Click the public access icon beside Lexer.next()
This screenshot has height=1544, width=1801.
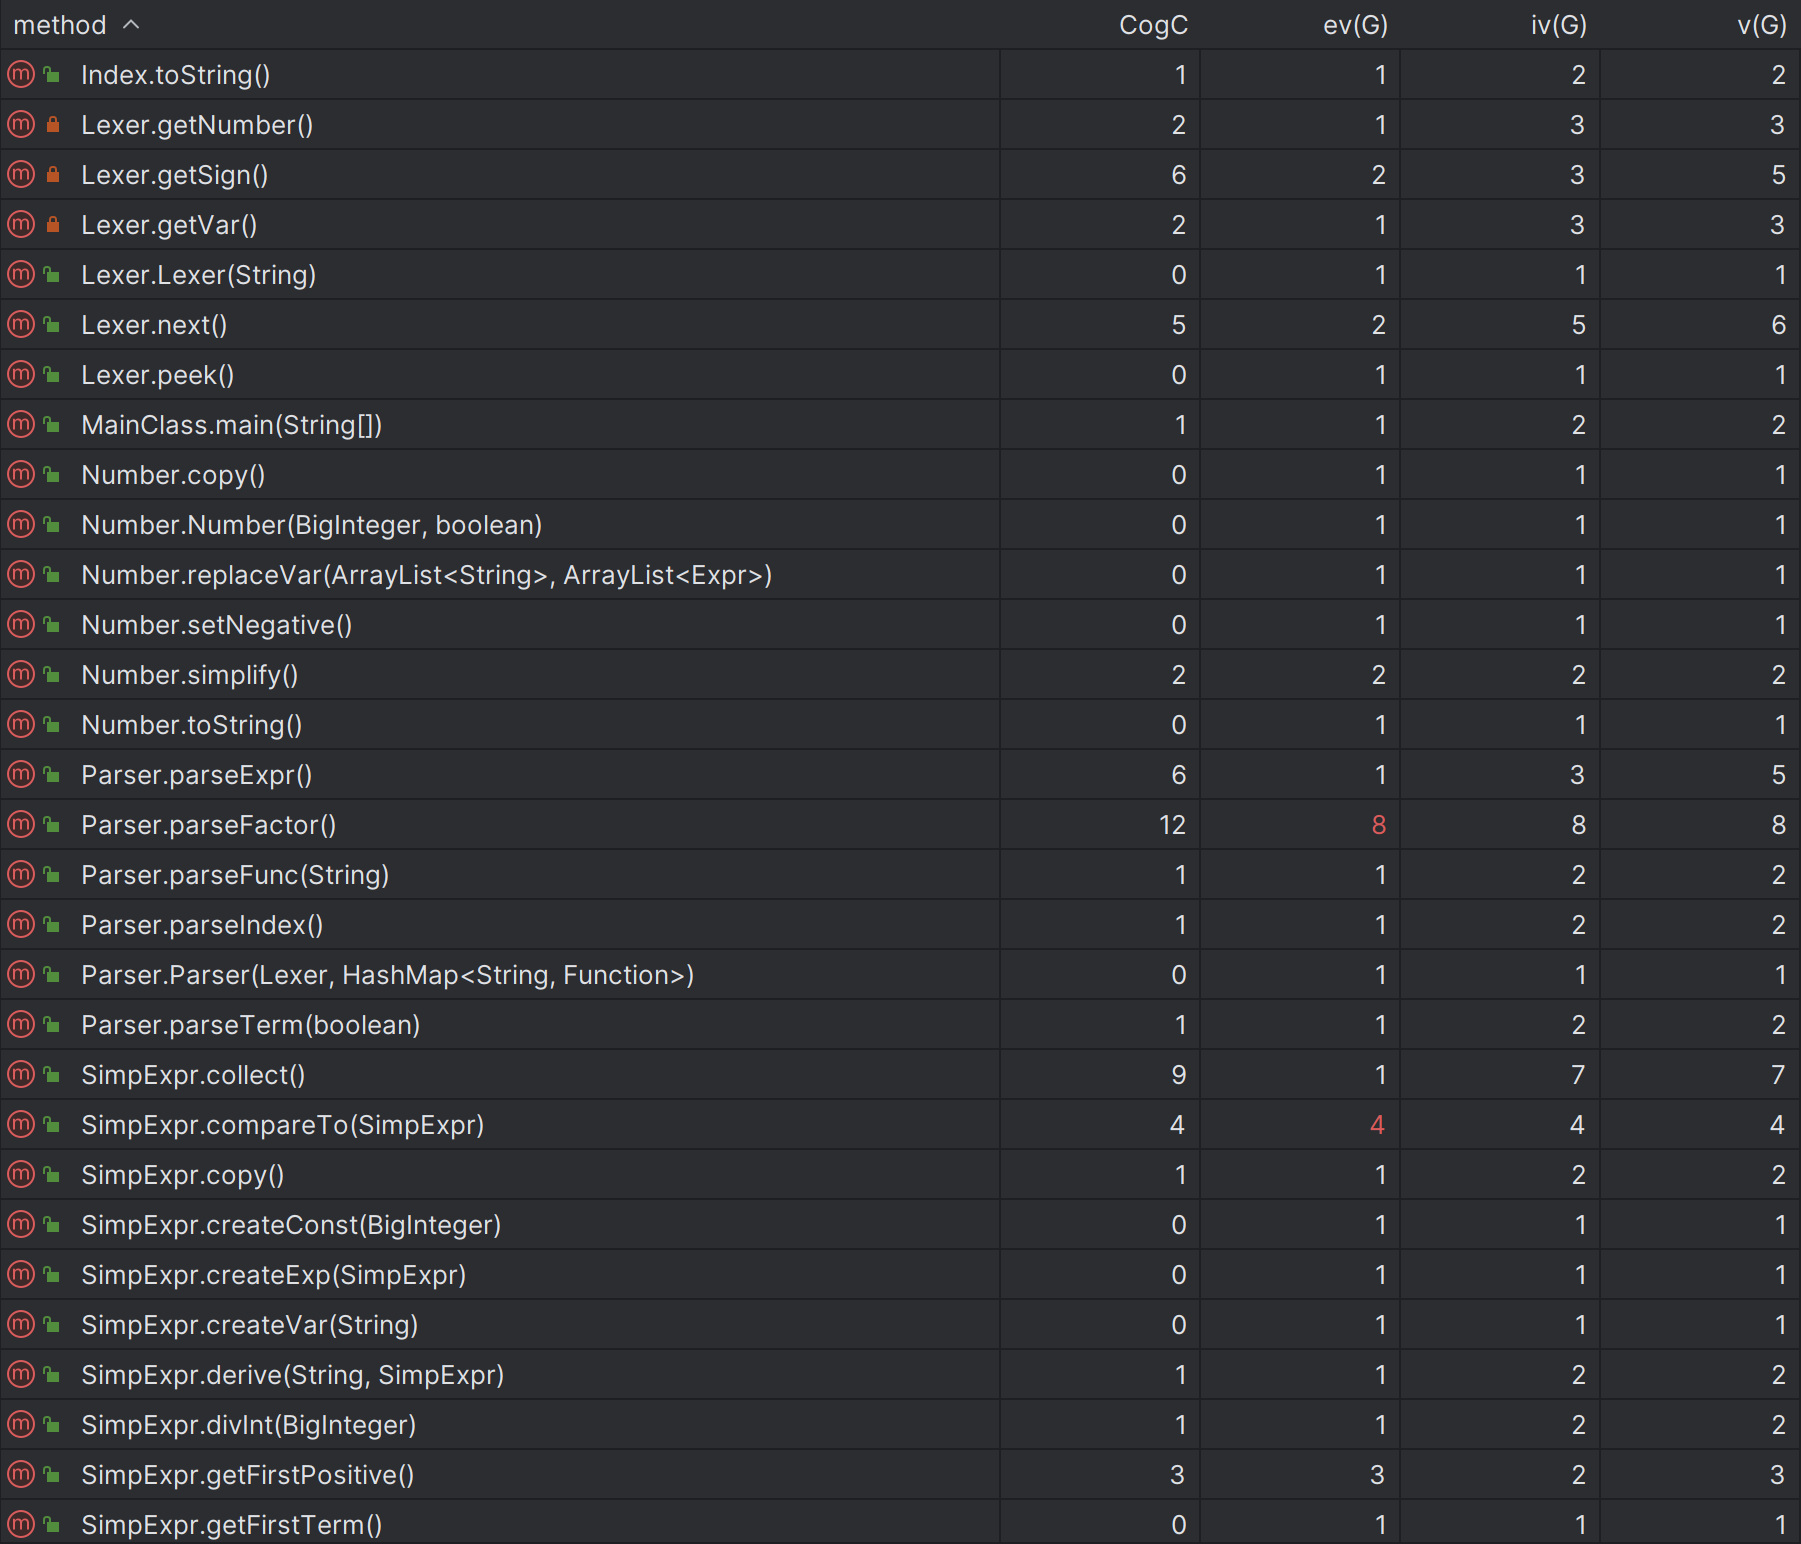[x=52, y=325]
